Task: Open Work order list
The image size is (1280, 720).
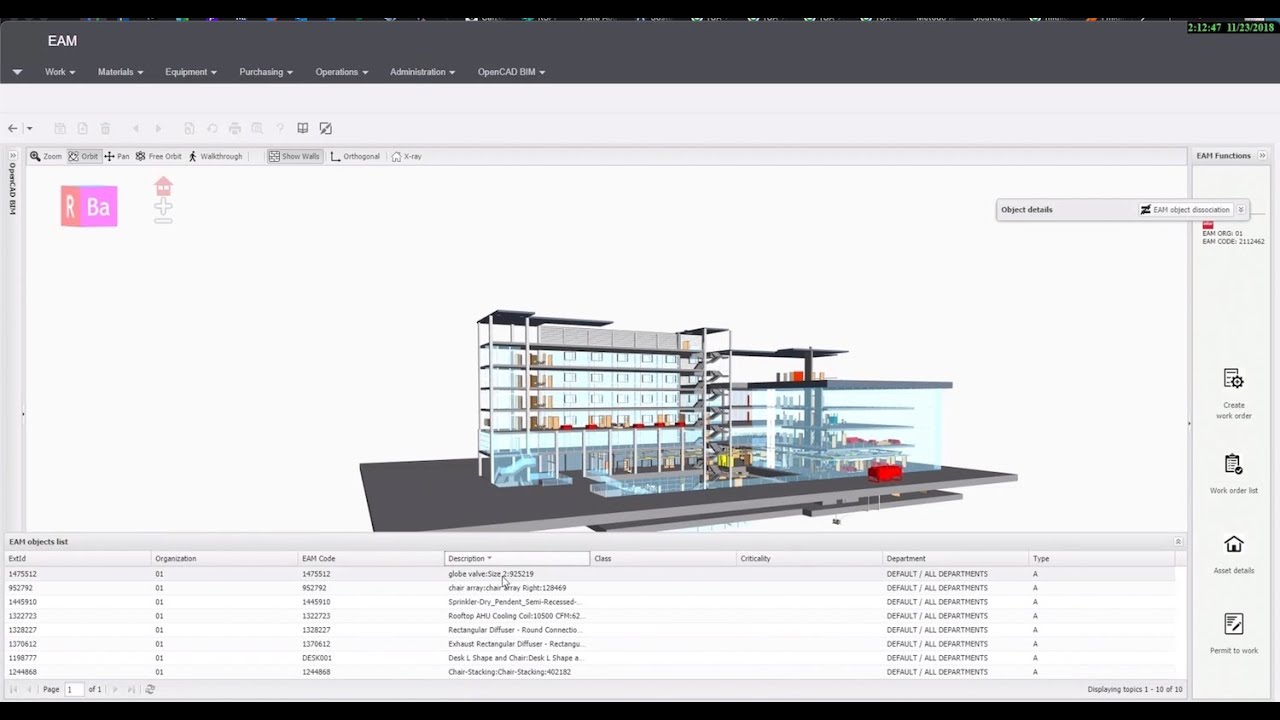Action: (x=1234, y=474)
